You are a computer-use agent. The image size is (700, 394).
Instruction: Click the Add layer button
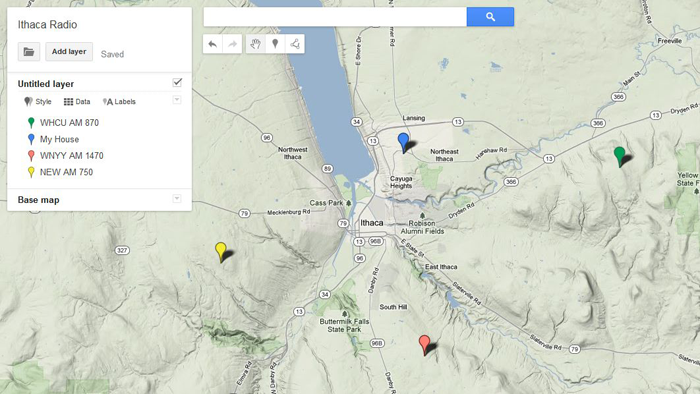[69, 52]
